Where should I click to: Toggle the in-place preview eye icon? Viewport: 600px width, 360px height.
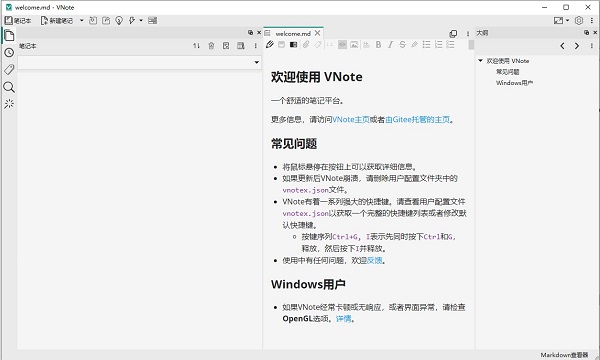(x=342, y=45)
